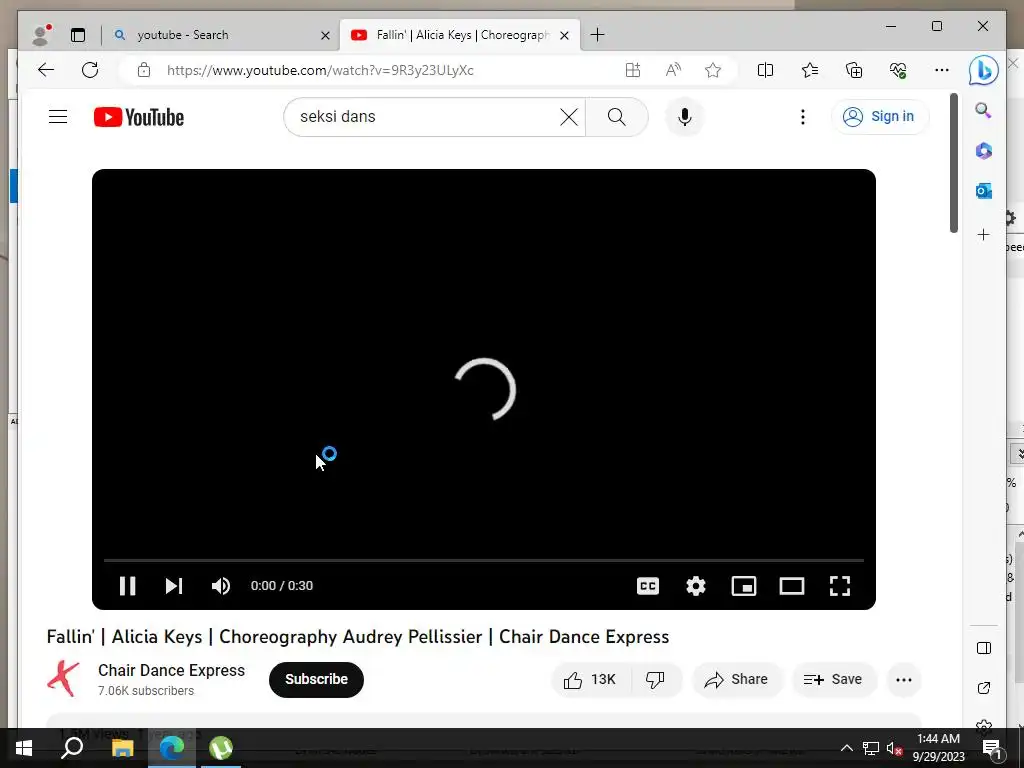Mute the video player volume
The height and width of the screenshot is (768, 1024).
[x=221, y=586]
